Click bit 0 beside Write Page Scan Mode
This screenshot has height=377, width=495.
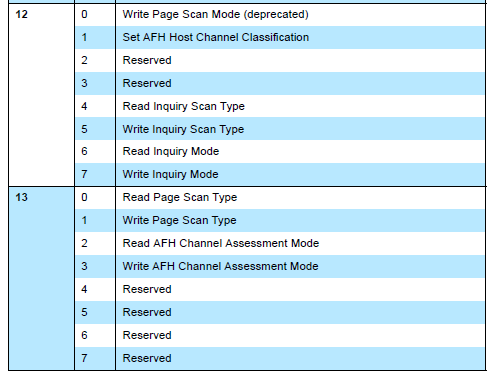pyautogui.click(x=84, y=14)
